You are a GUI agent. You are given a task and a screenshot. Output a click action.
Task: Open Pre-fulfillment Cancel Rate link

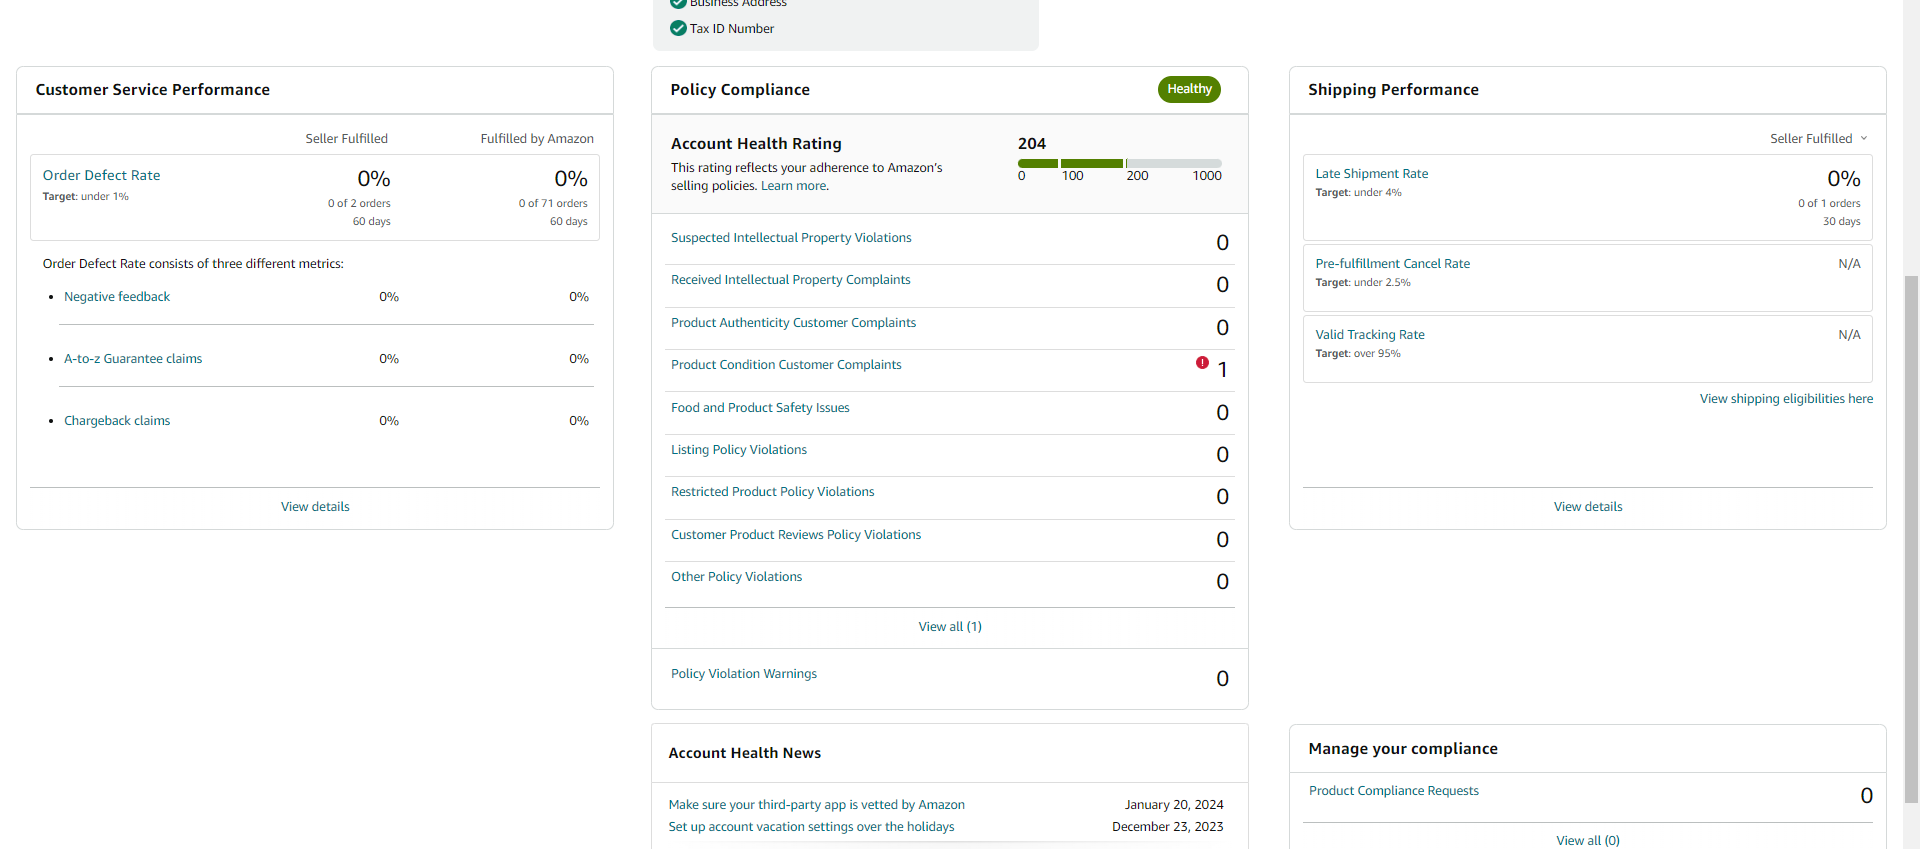click(x=1392, y=264)
